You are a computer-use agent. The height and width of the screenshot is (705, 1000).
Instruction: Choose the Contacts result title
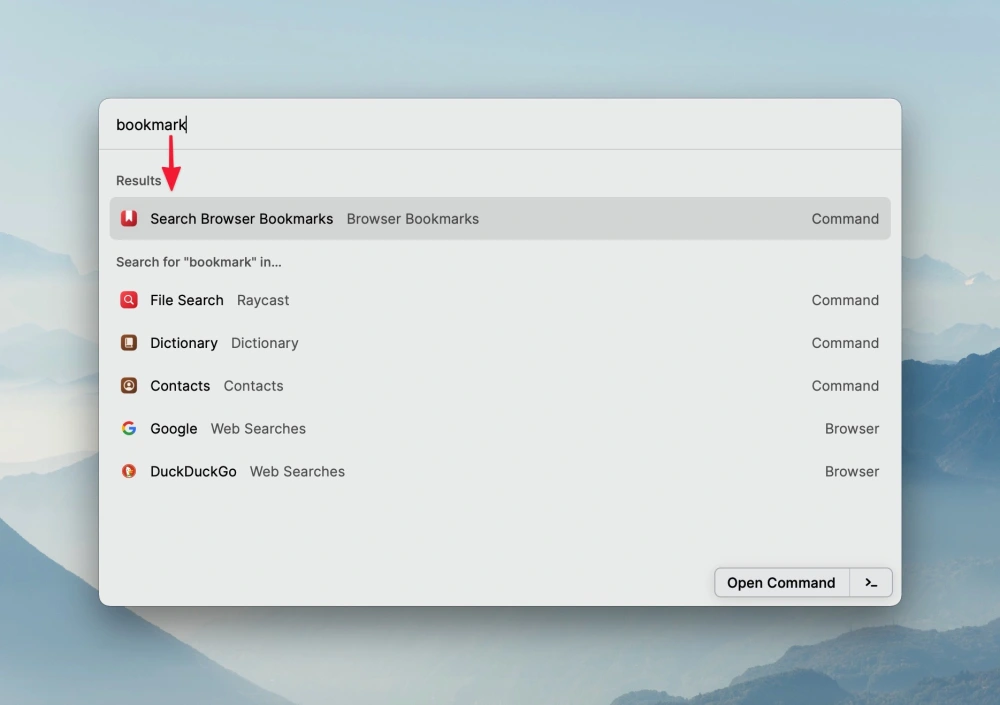coord(180,386)
